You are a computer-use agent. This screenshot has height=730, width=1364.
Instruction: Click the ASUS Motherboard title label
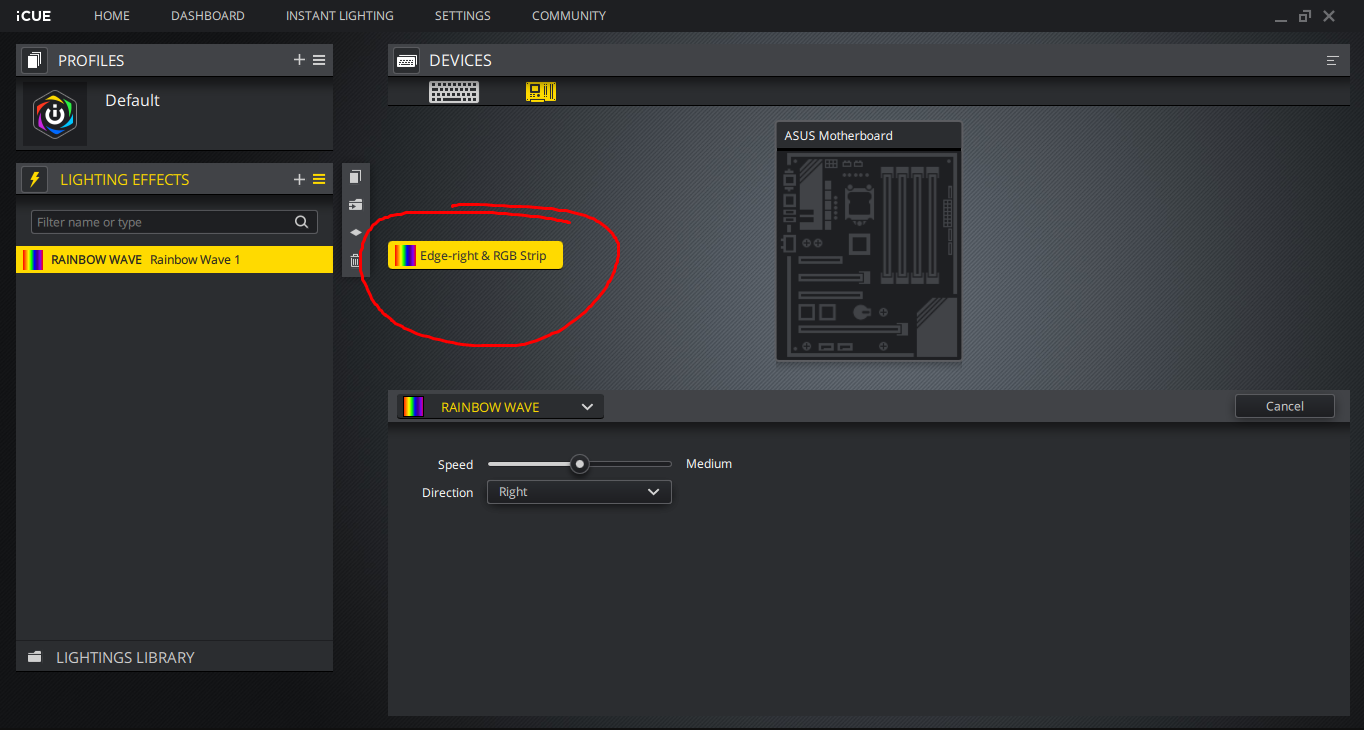[839, 136]
